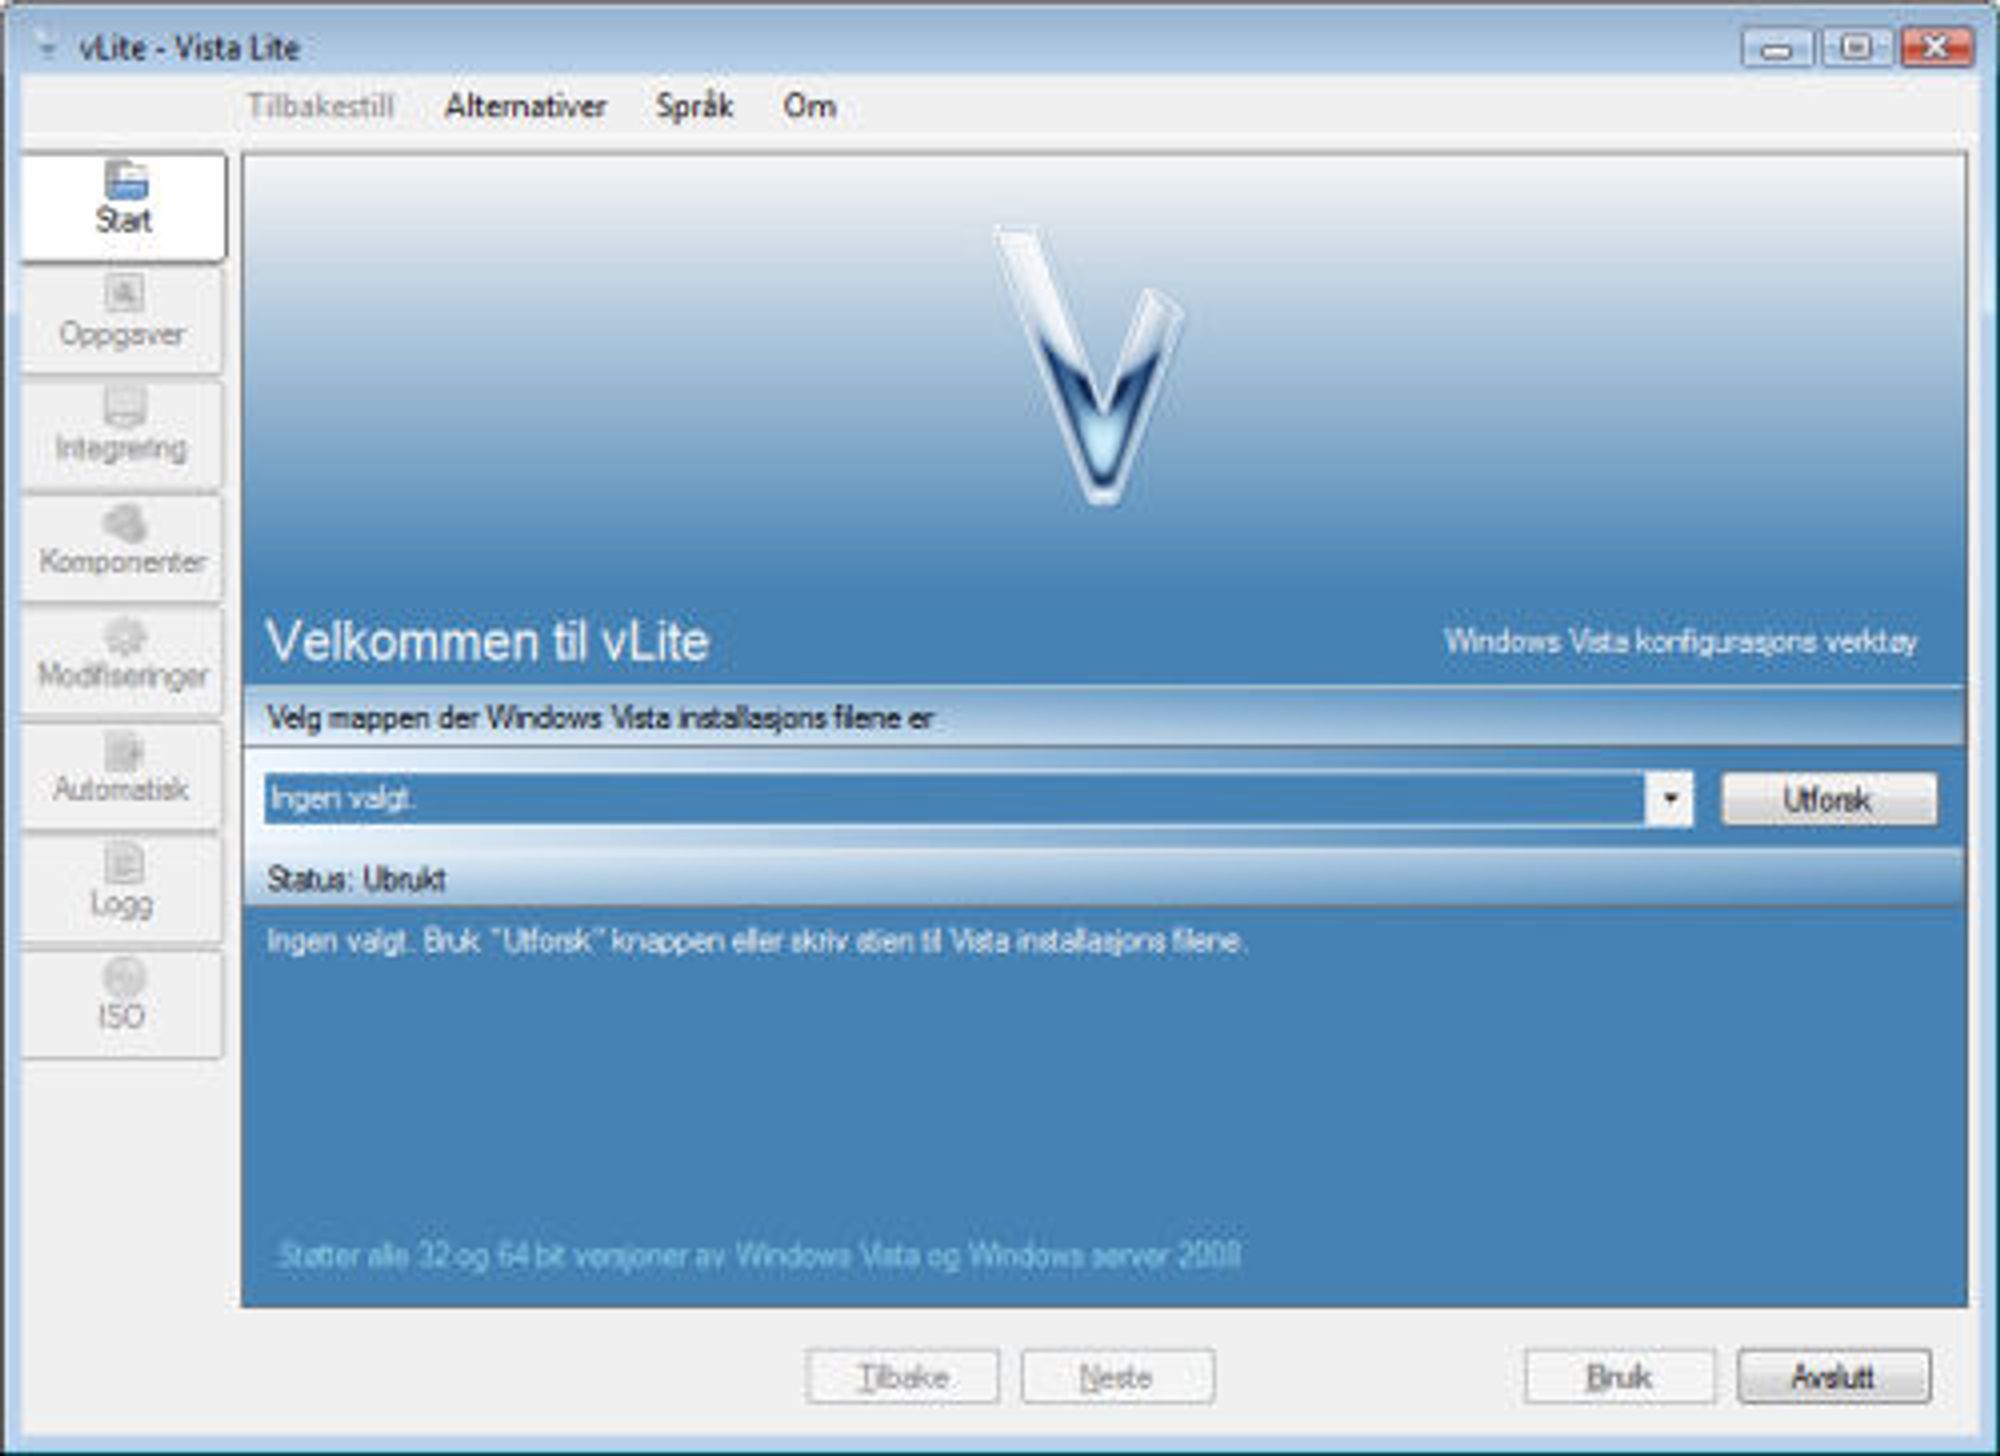Click the 'Ingen valgt.' path field
This screenshot has height=1456, width=2000.
point(955,799)
